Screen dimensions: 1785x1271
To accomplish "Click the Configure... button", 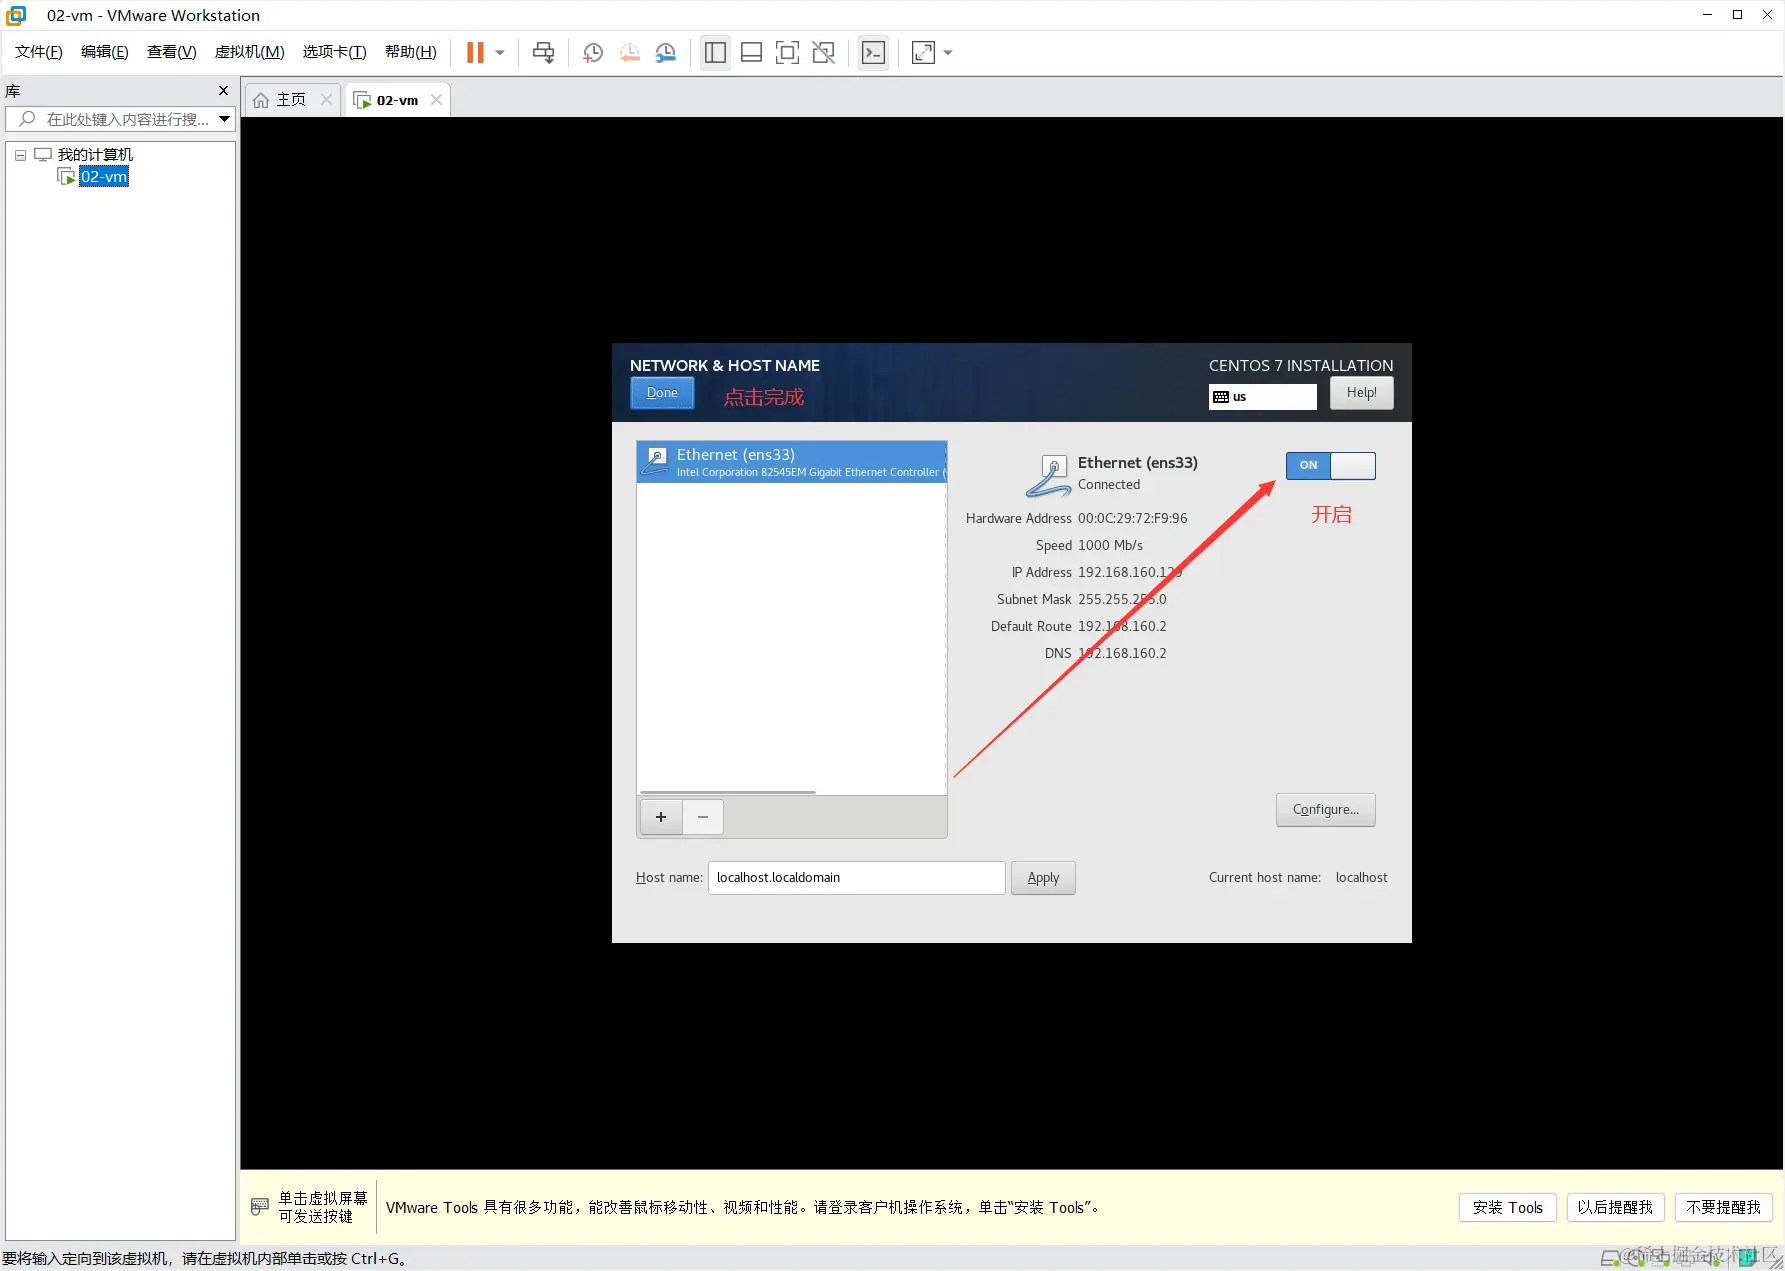I will 1325,810.
